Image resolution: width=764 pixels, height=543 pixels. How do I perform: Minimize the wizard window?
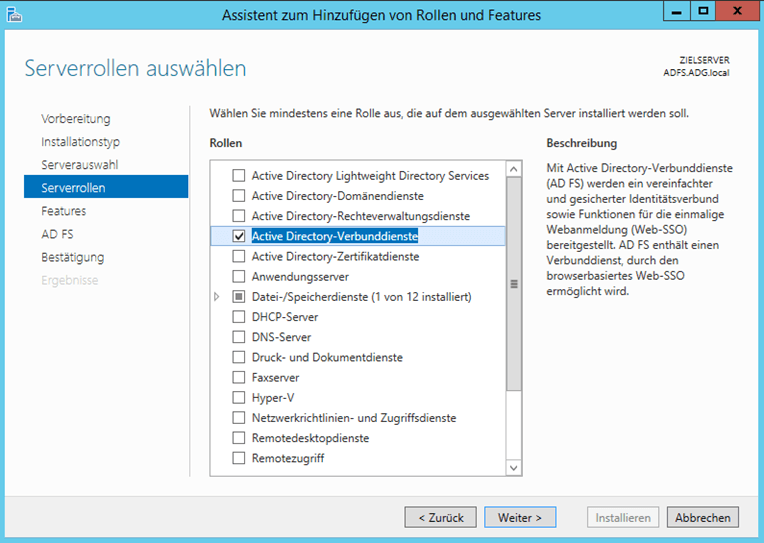click(677, 12)
